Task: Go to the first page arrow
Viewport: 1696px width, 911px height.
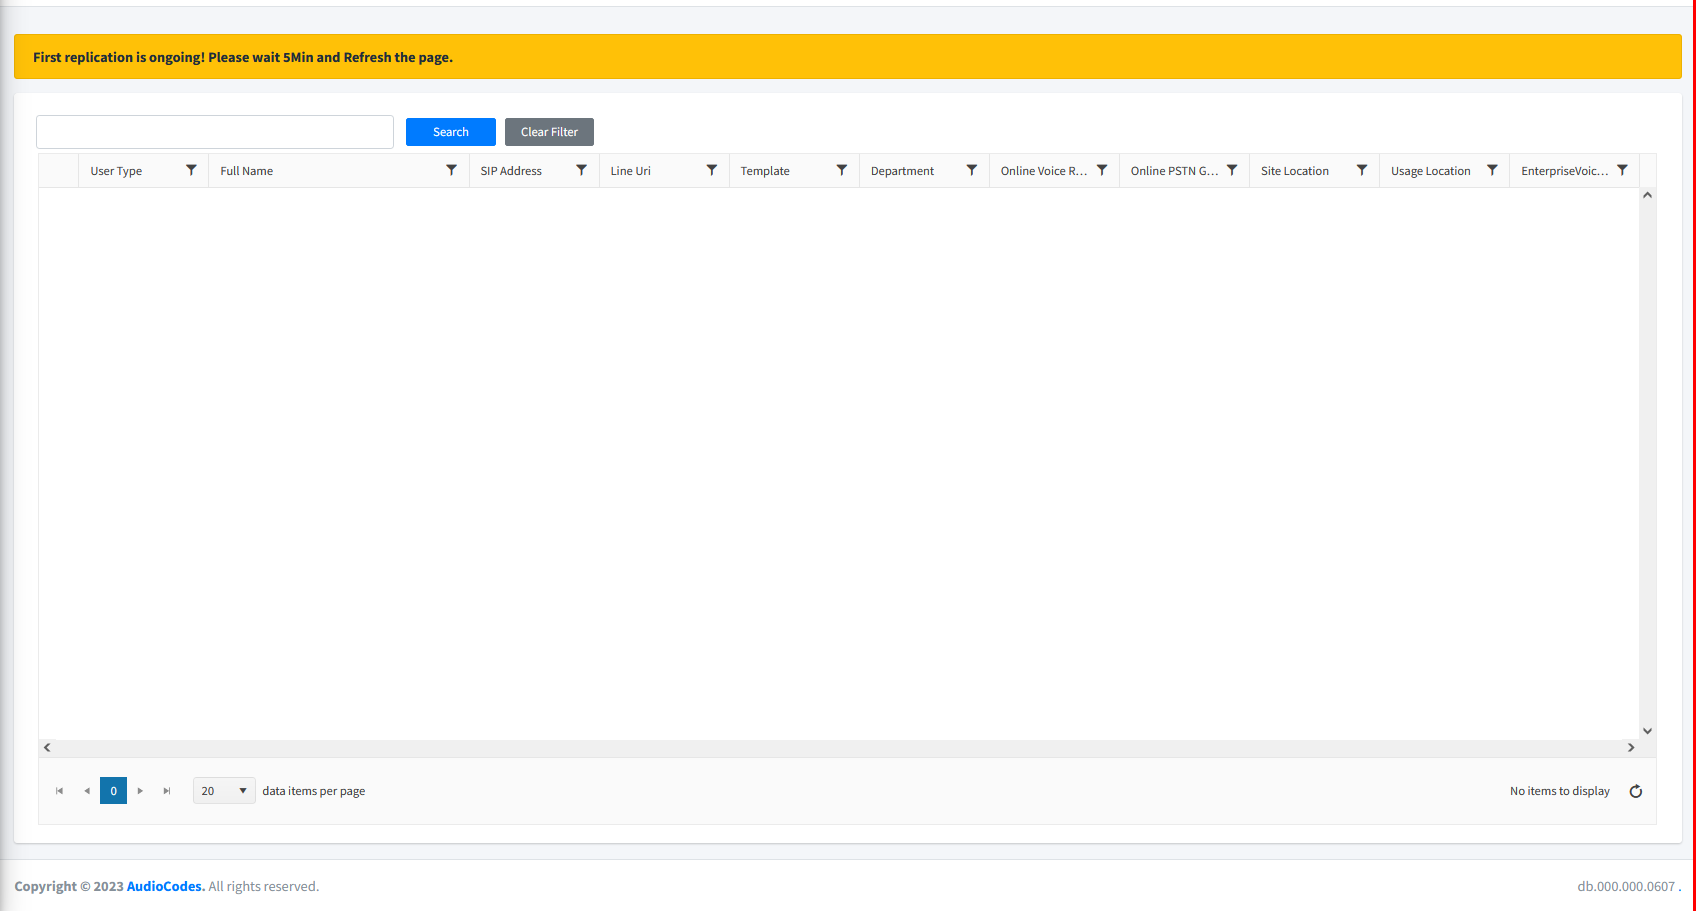Action: point(59,791)
